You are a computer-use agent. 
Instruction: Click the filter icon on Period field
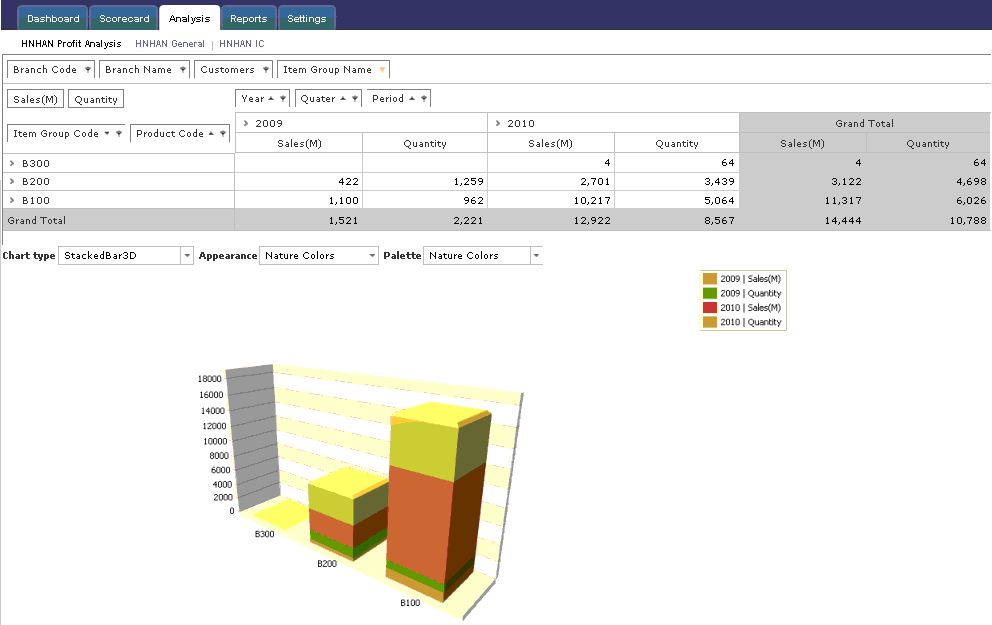pos(424,99)
